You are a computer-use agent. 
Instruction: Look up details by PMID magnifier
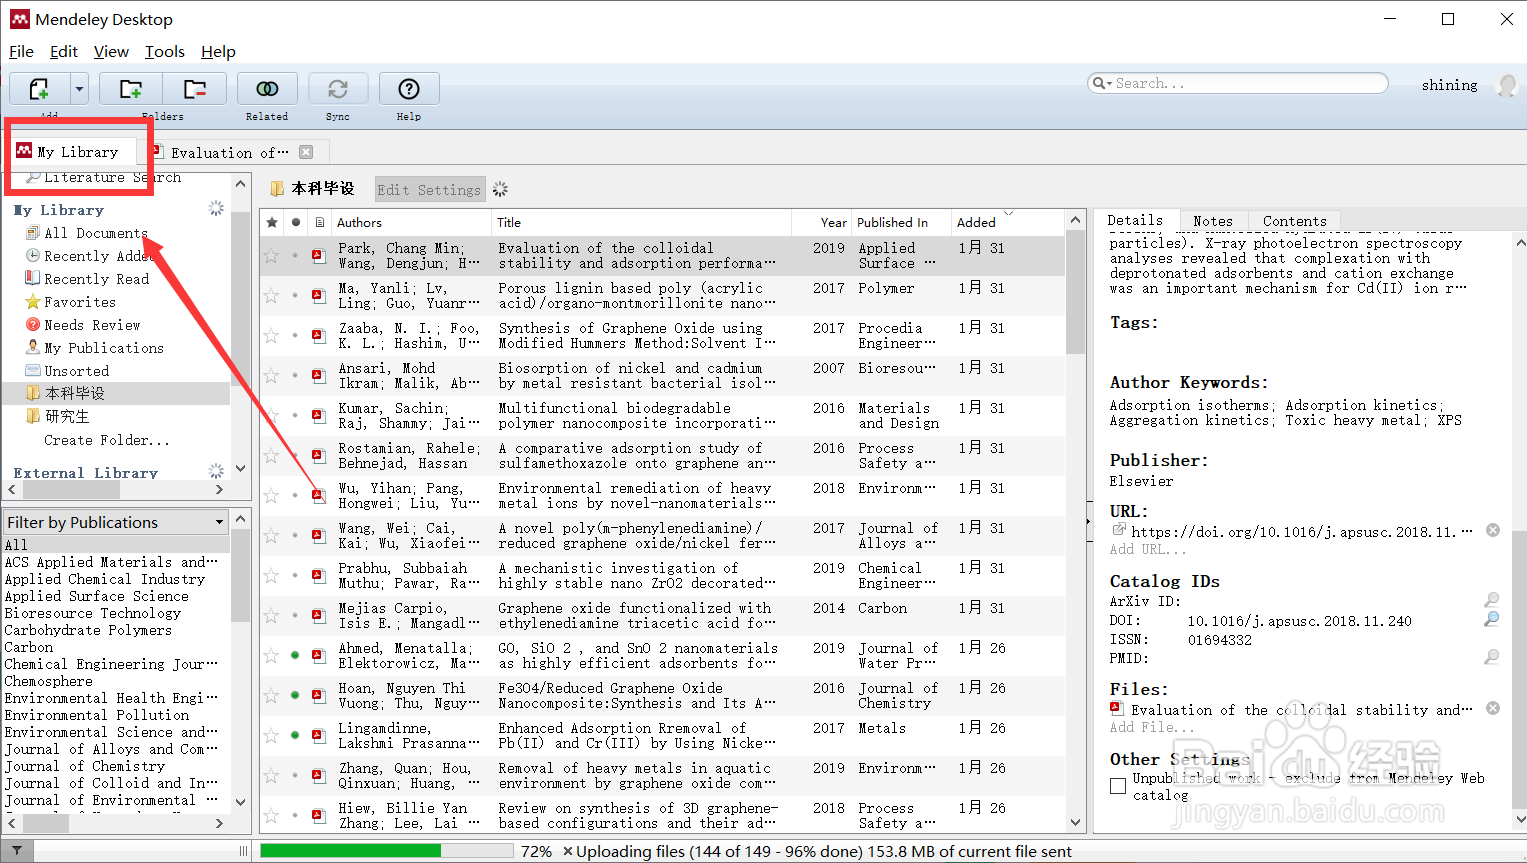click(x=1491, y=657)
